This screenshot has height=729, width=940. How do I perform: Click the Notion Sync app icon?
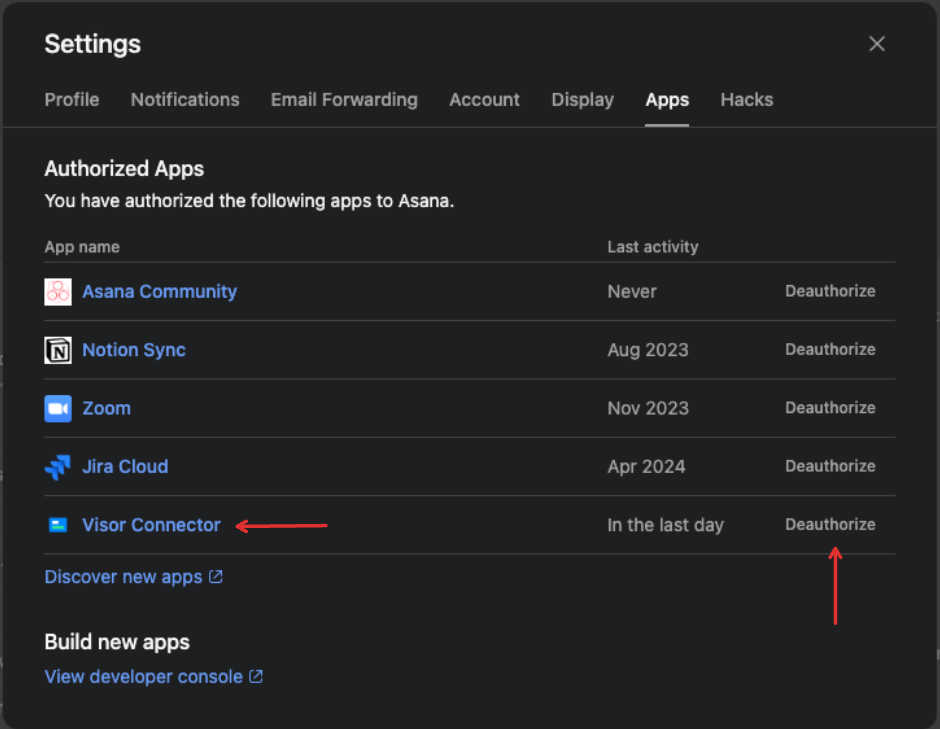(x=58, y=350)
